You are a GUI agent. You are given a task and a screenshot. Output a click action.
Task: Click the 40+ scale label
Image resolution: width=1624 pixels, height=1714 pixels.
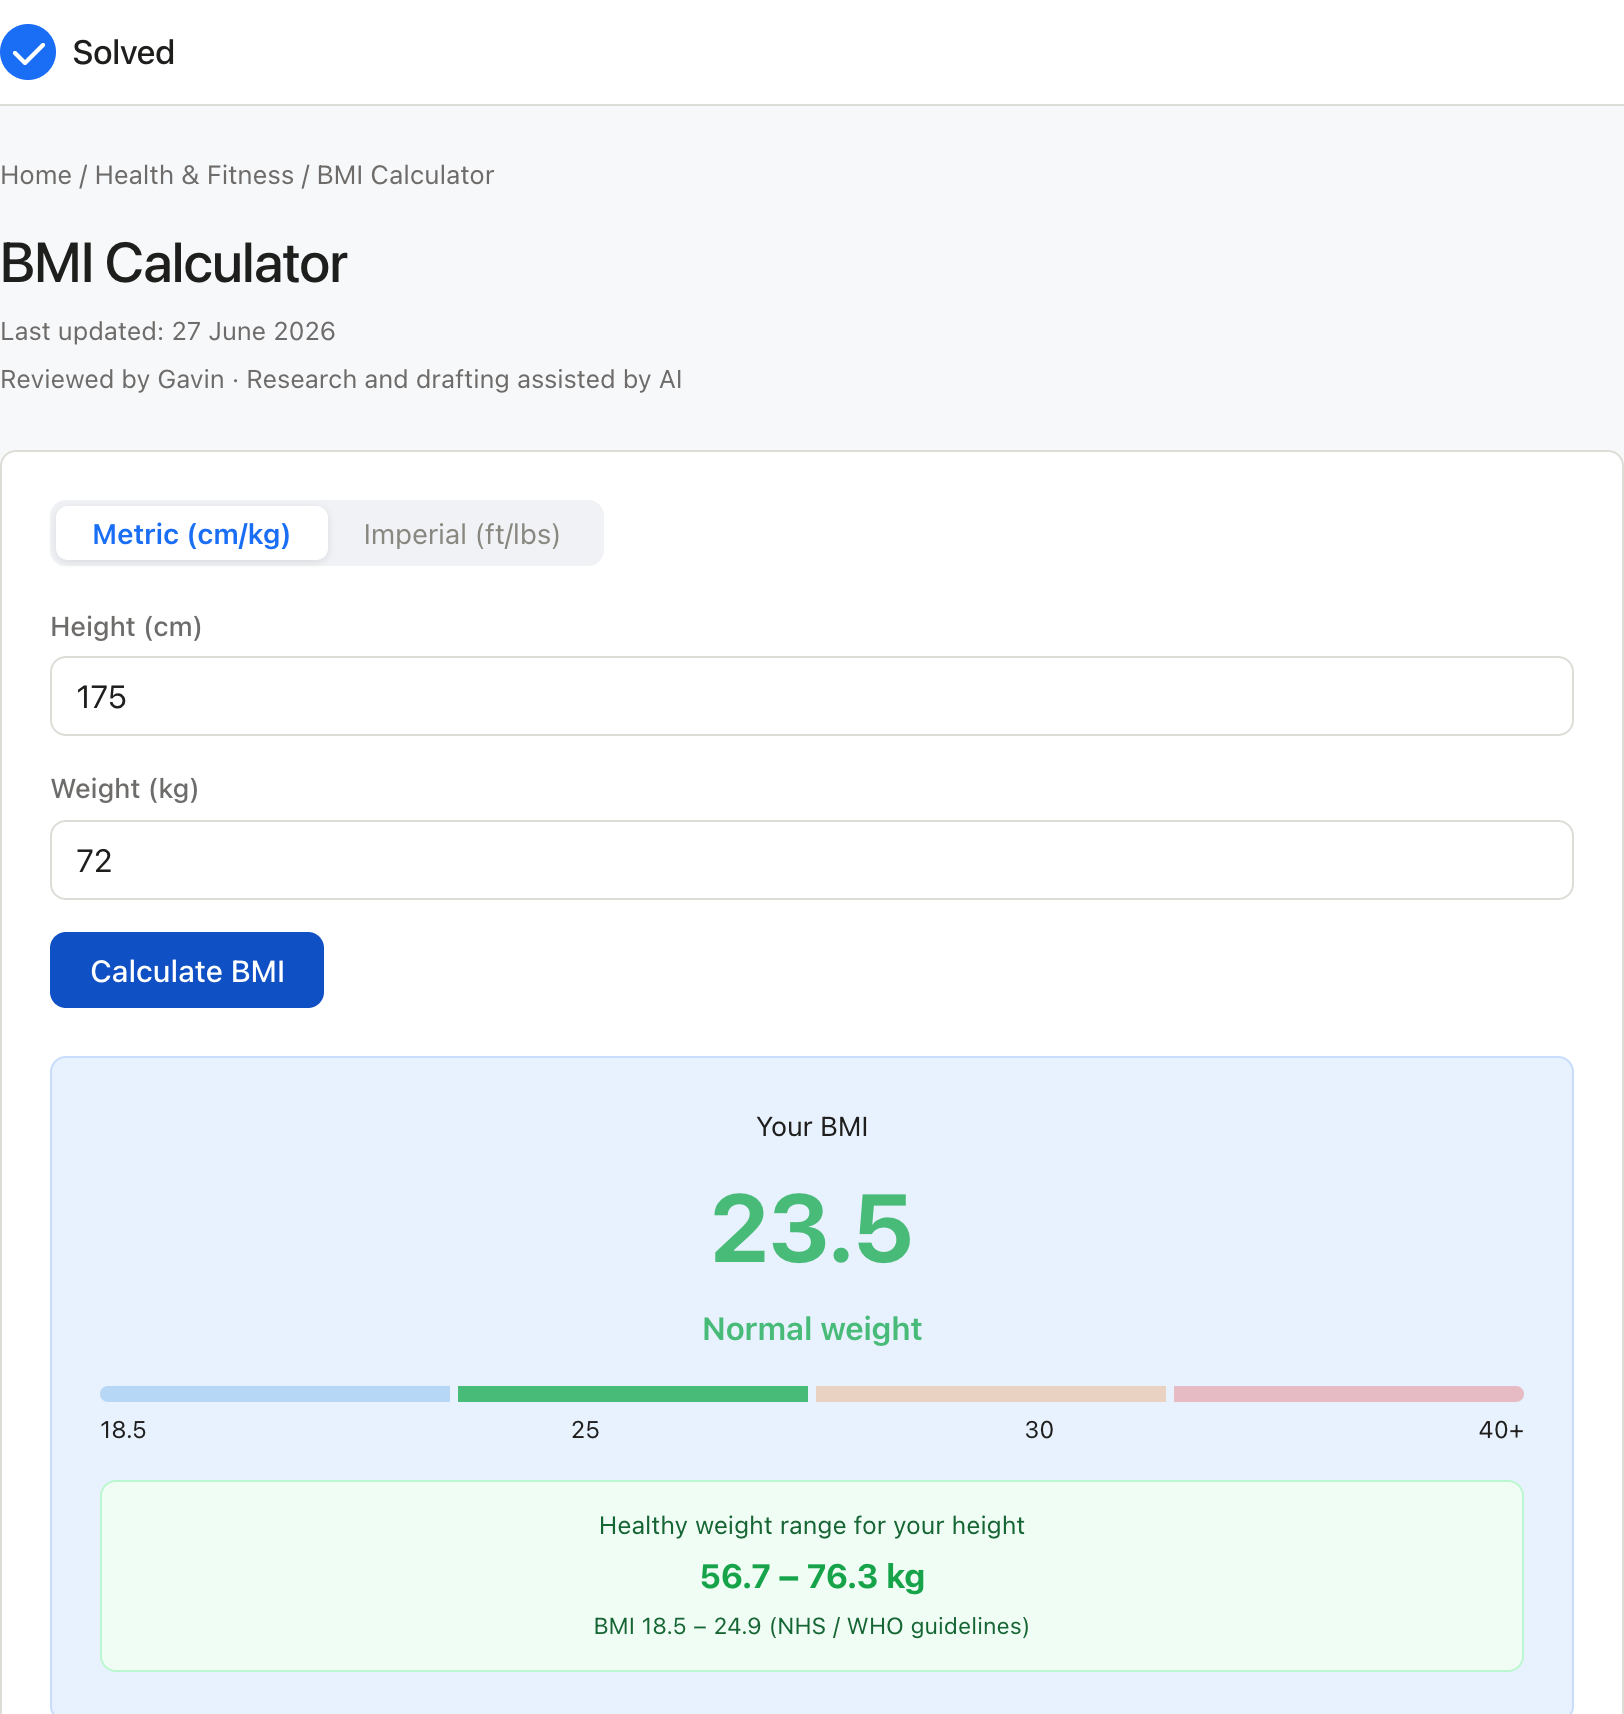point(1501,1430)
